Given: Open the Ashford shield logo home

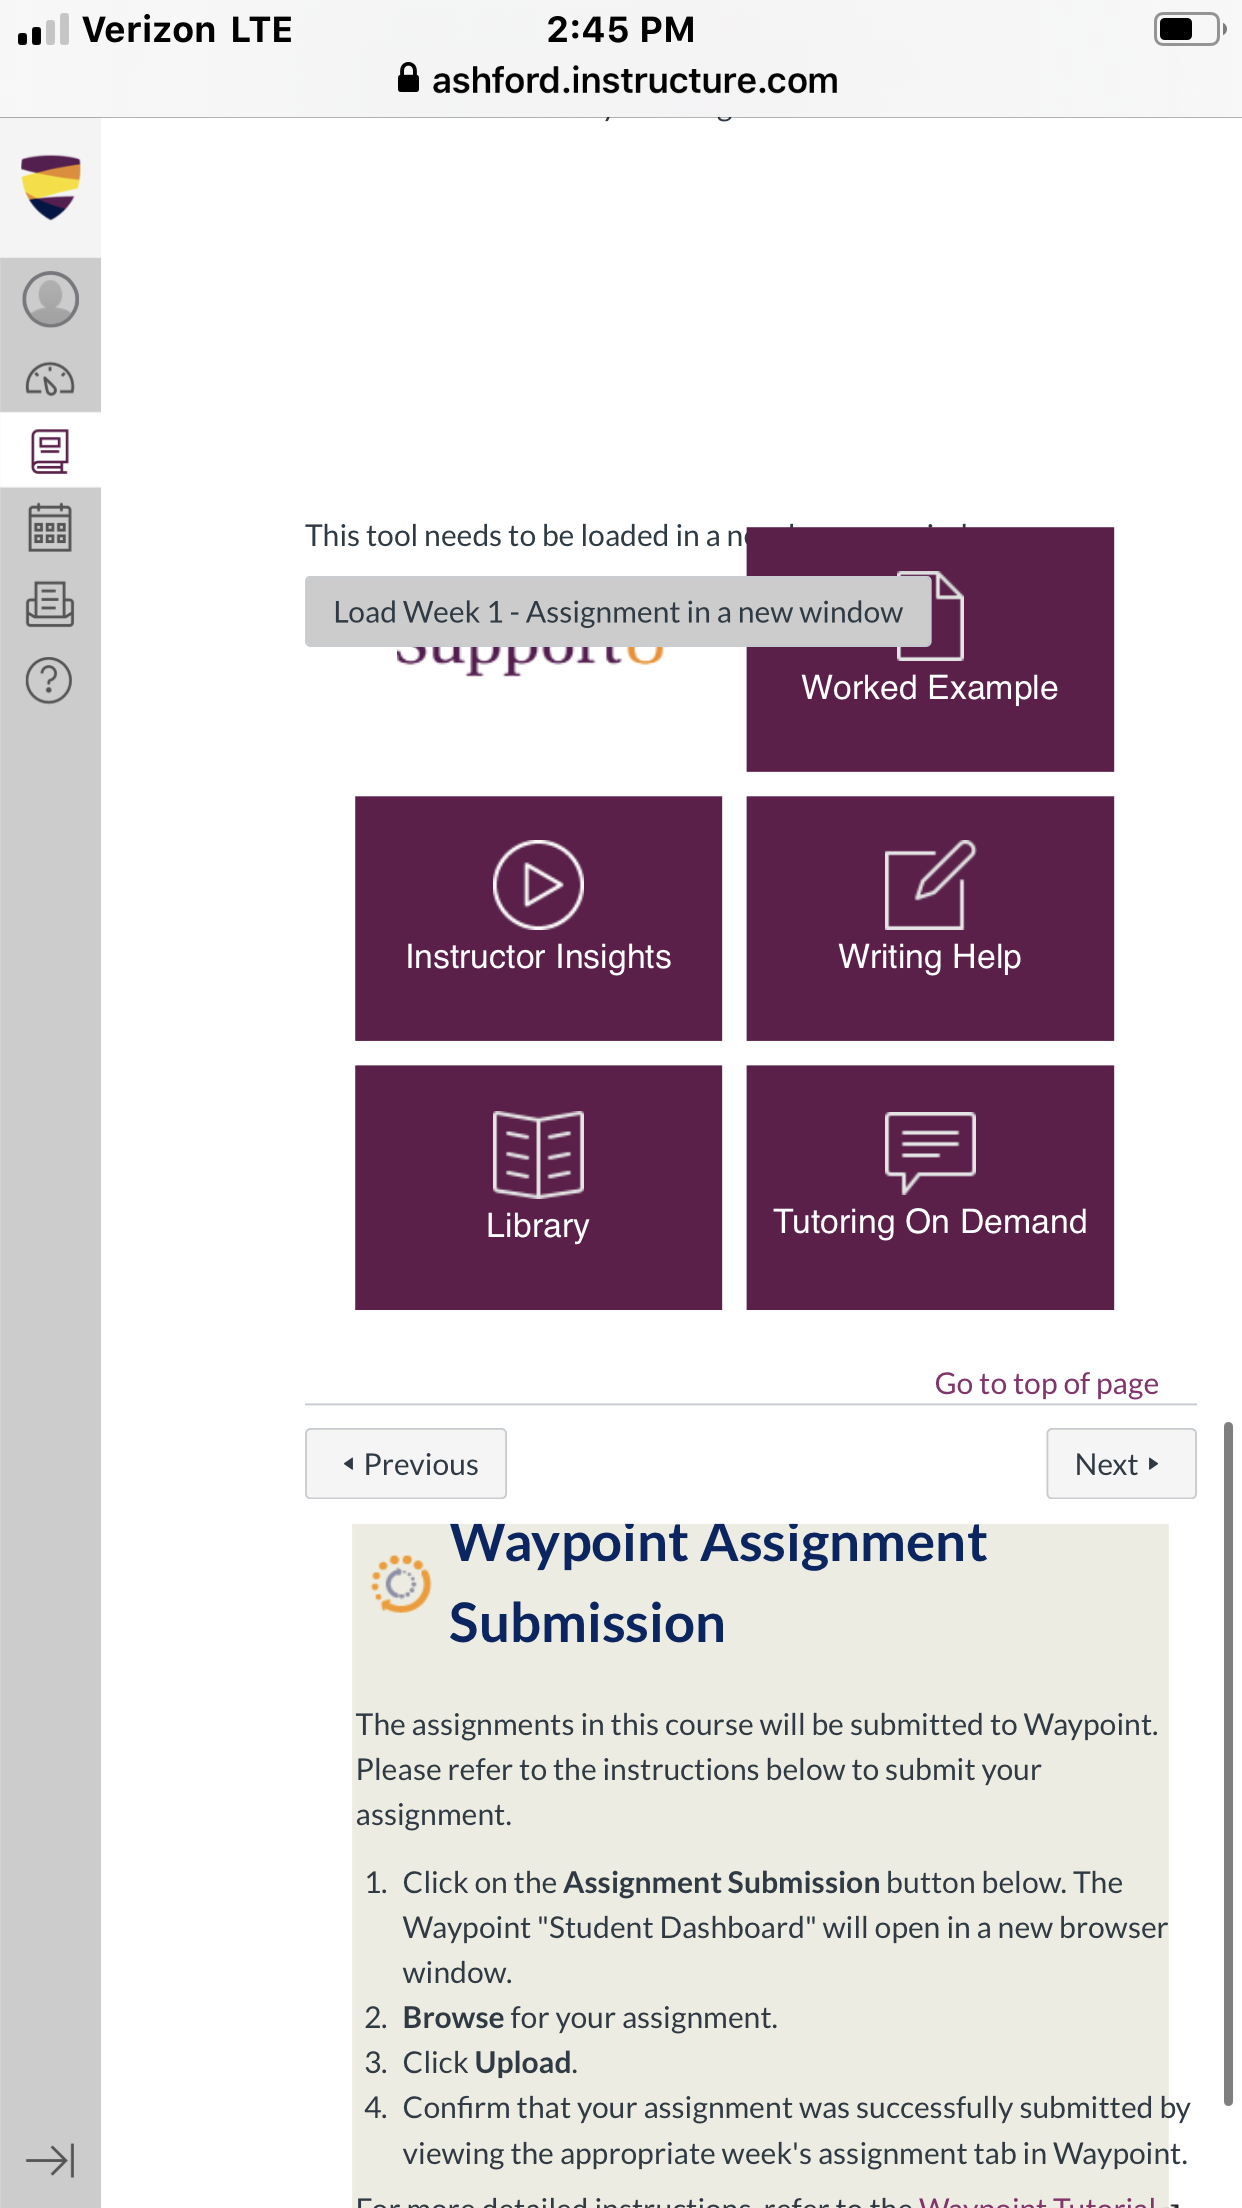Looking at the screenshot, I should pyautogui.click(x=50, y=187).
